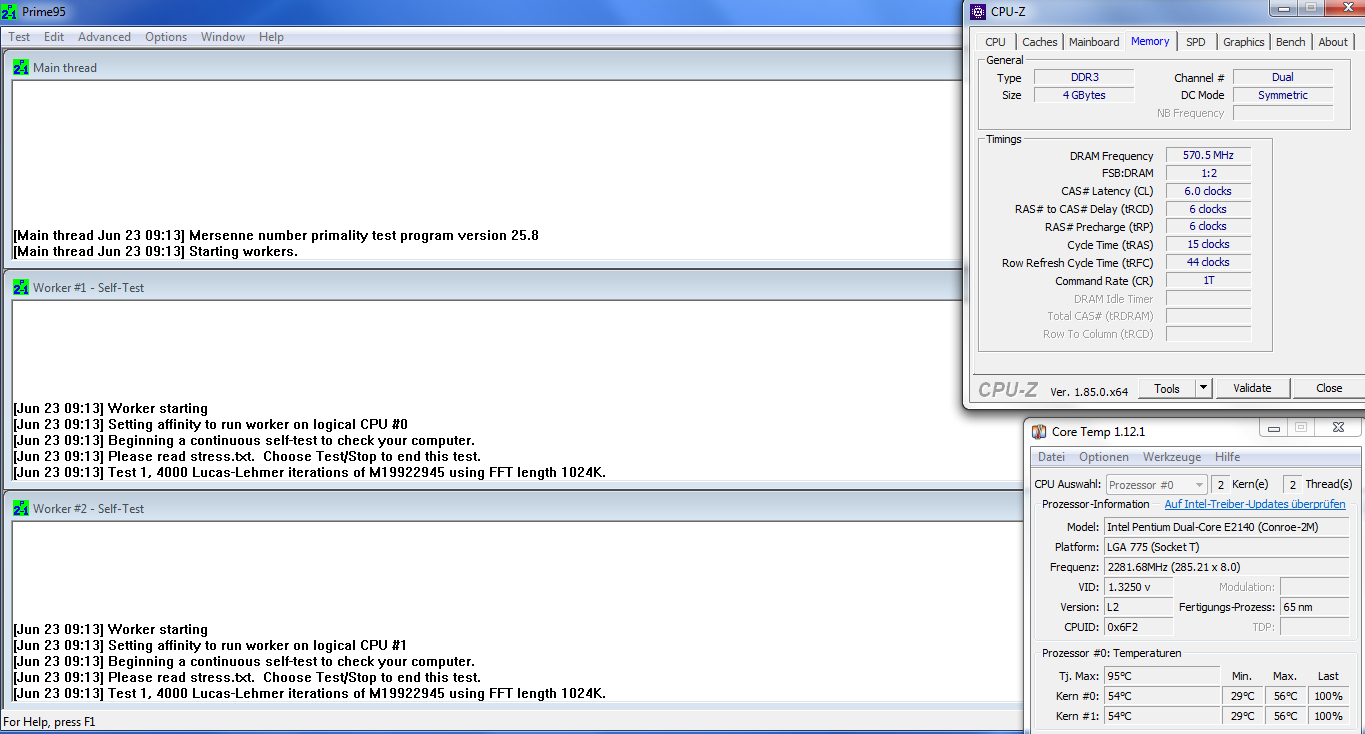Open the Test menu in Prime95

[19, 37]
